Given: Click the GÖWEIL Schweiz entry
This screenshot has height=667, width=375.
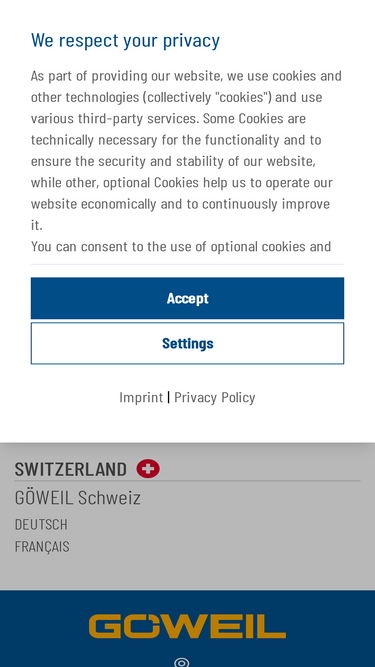Looking at the screenshot, I should pyautogui.click(x=78, y=497).
